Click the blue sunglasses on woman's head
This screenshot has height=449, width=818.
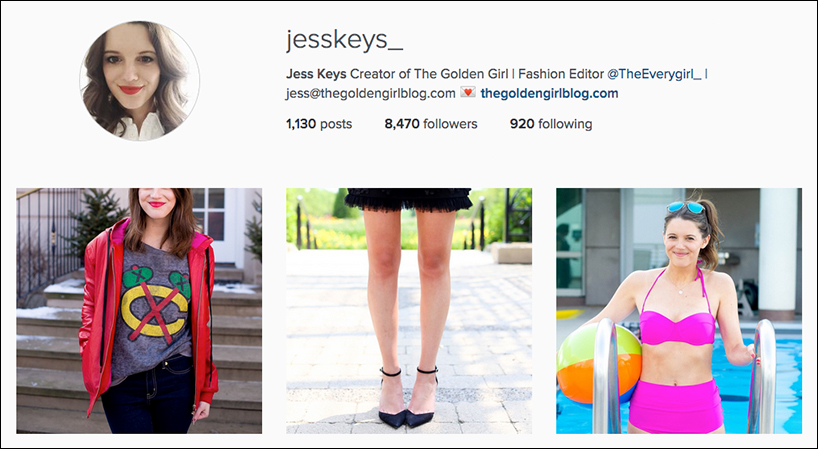tap(685, 207)
